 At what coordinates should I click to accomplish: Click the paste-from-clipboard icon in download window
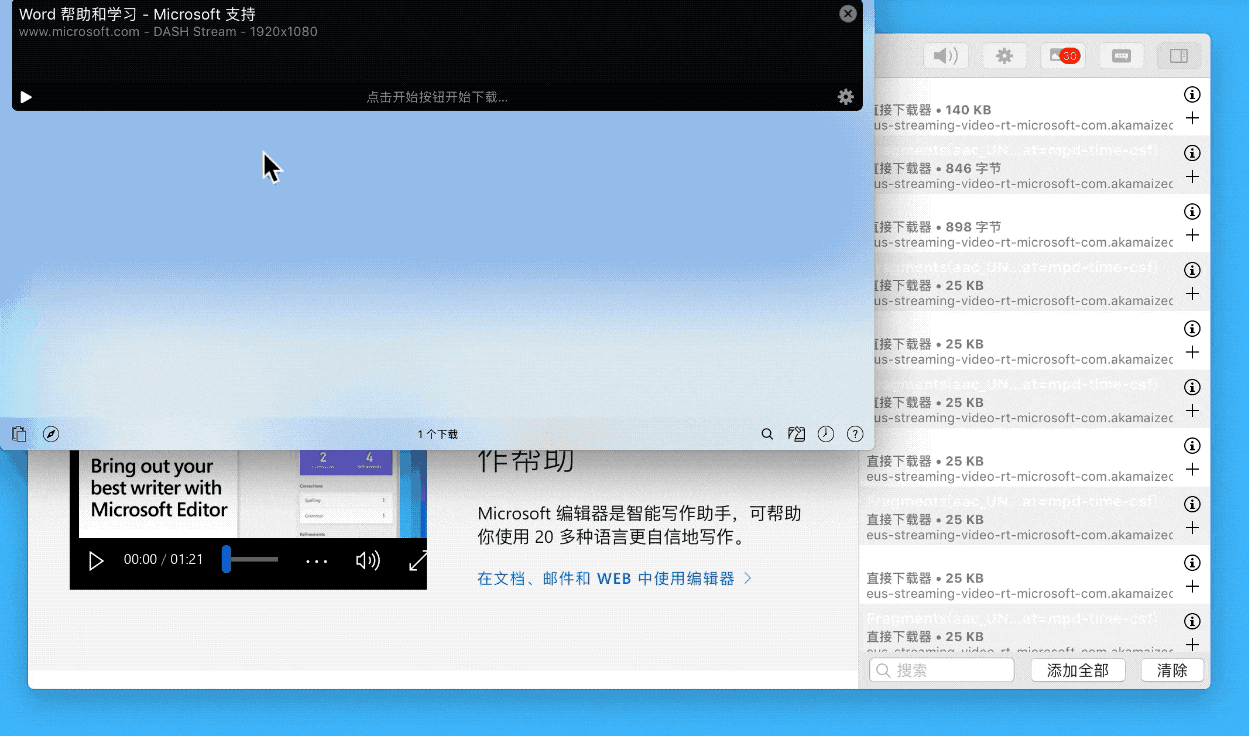(19, 434)
